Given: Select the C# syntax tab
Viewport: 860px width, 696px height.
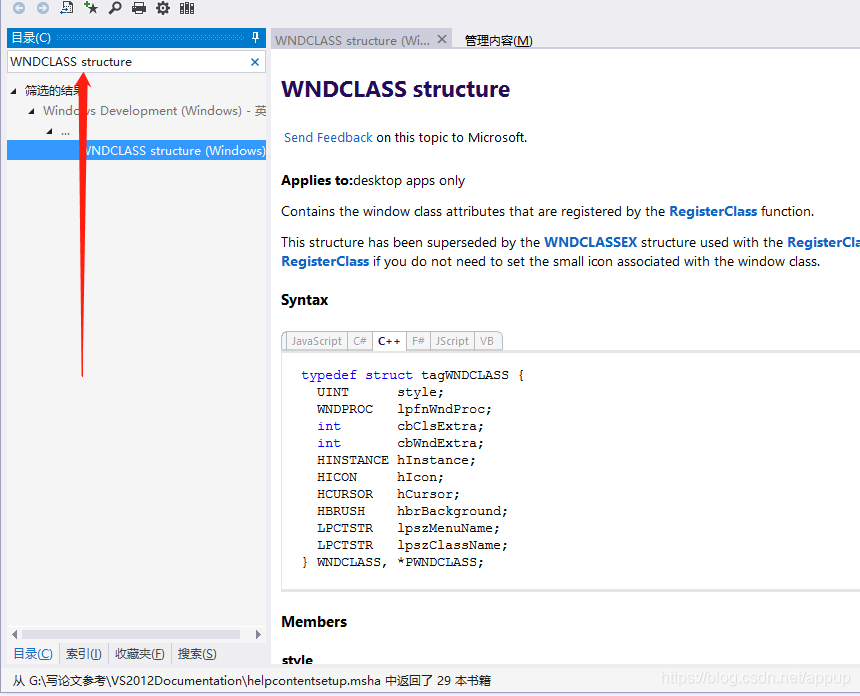Looking at the screenshot, I should click(360, 341).
